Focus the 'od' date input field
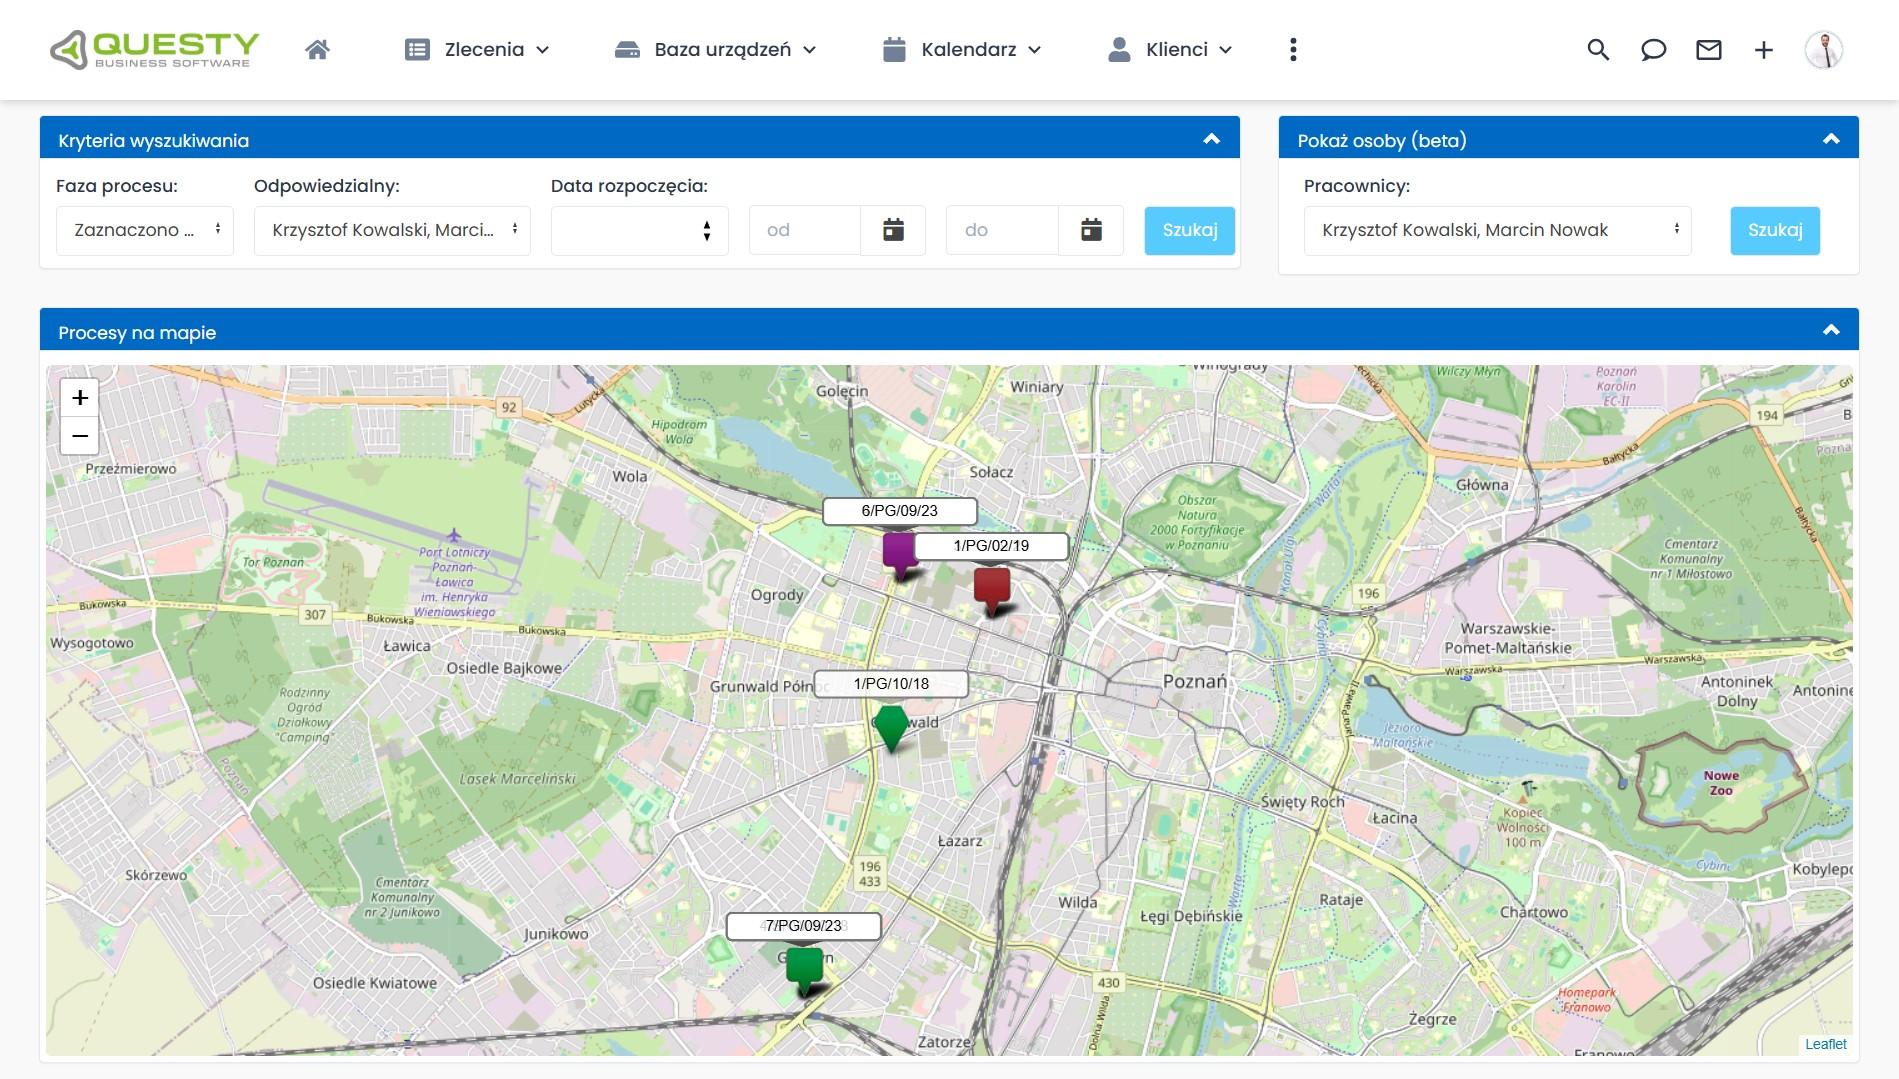The height and width of the screenshot is (1079, 1899). pos(805,230)
